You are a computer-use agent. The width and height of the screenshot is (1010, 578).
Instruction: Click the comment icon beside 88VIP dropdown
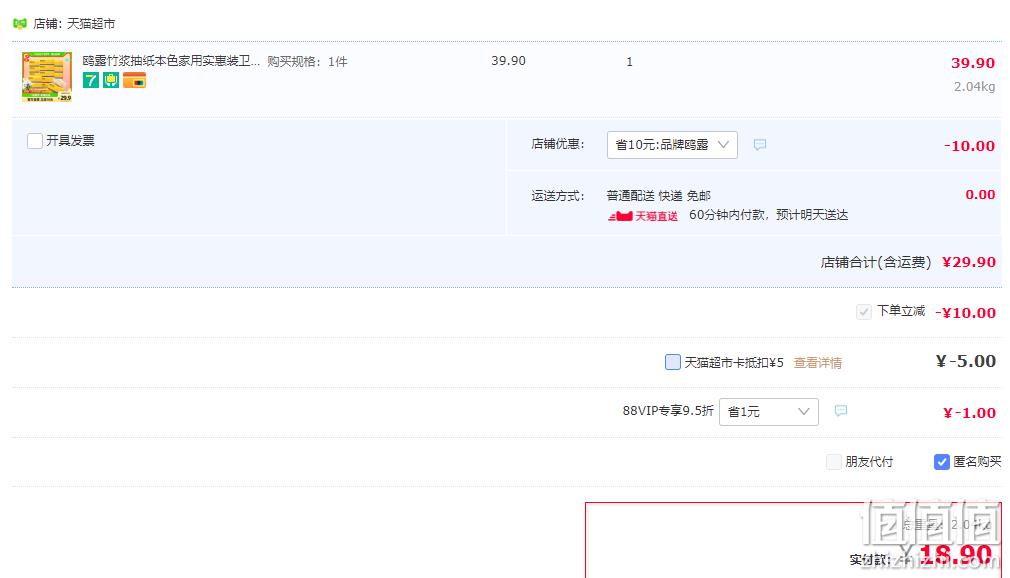tap(841, 410)
